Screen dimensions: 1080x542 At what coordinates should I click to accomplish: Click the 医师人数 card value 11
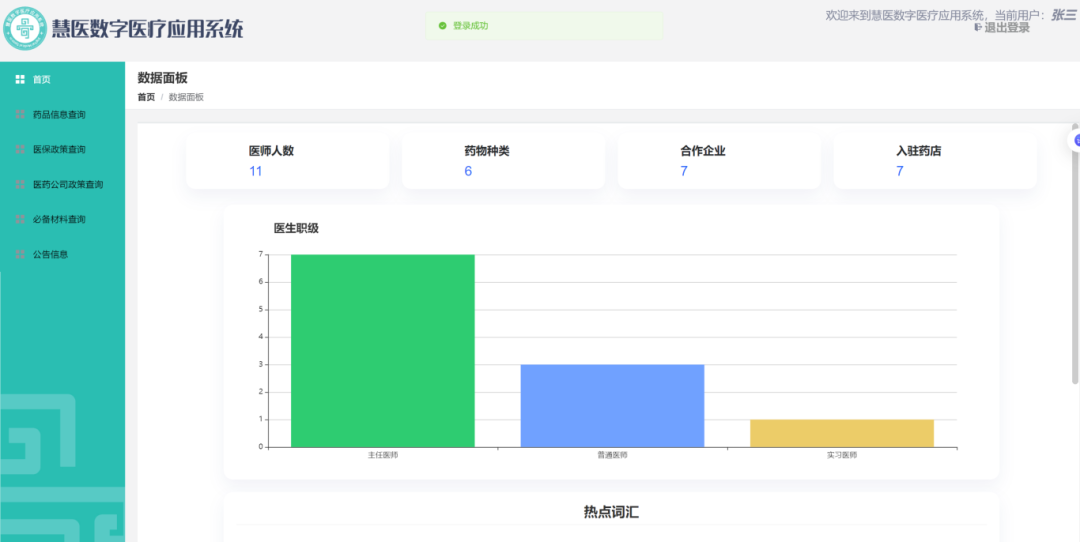[256, 171]
